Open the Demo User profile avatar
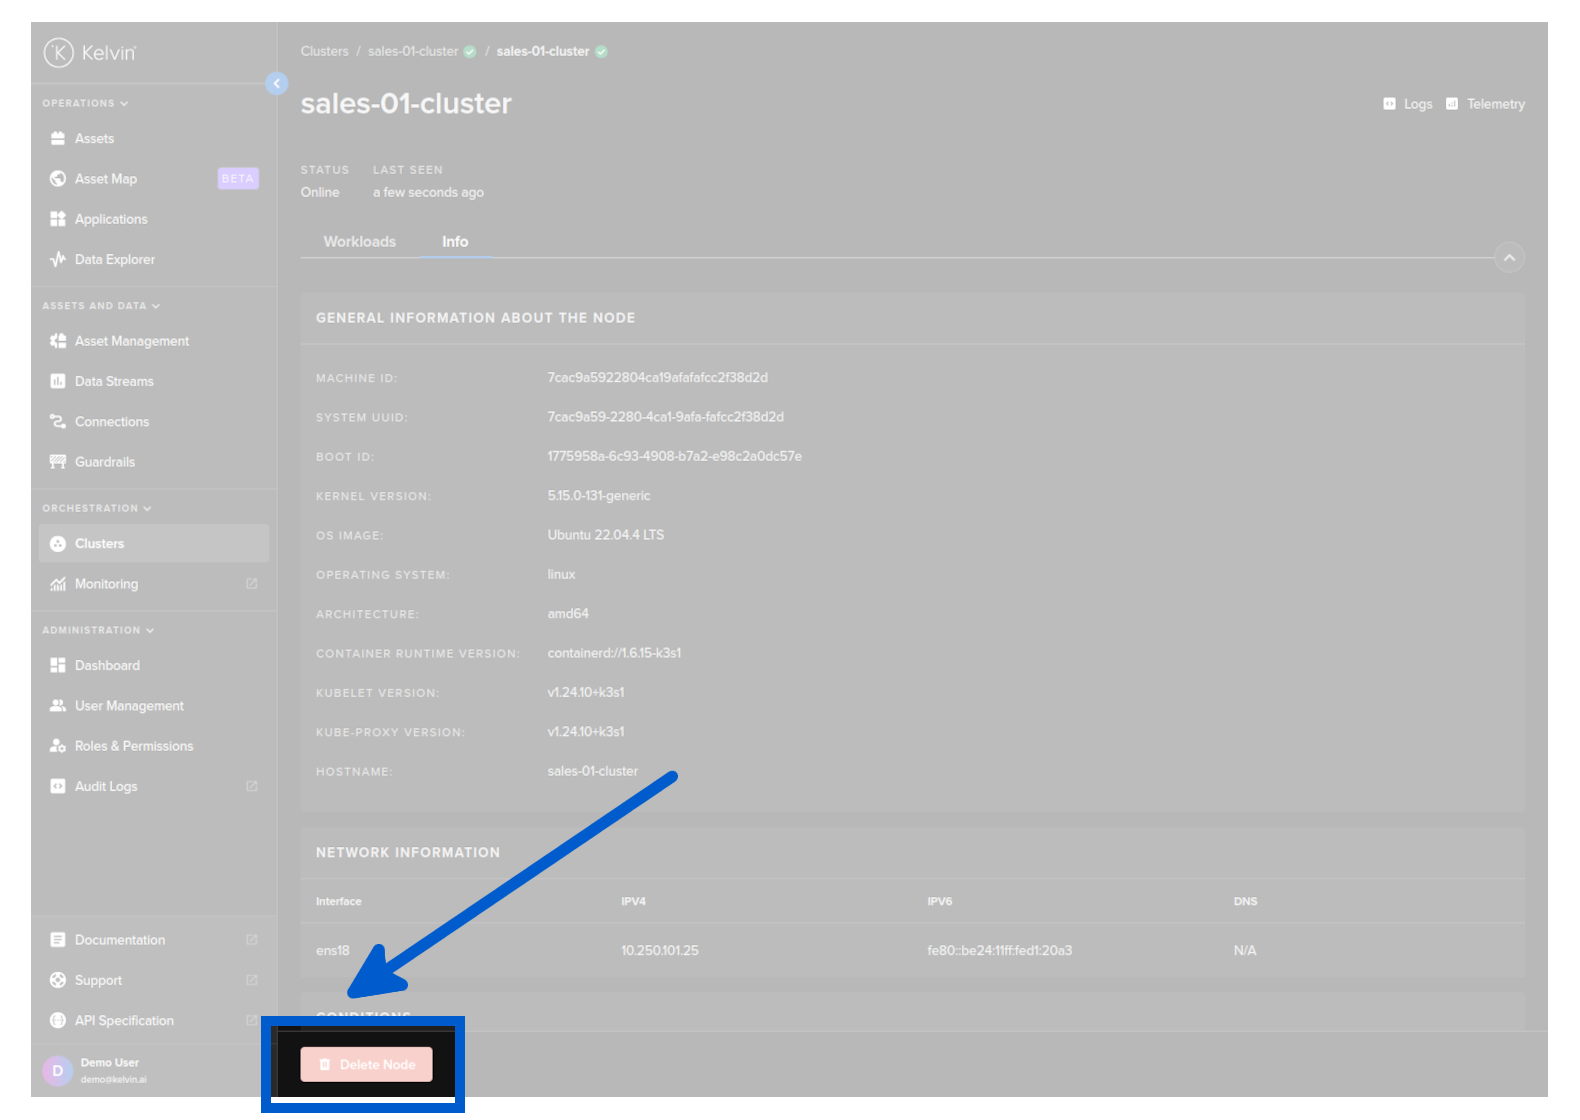Viewport: 1580px width, 1120px height. pyautogui.click(x=58, y=1071)
